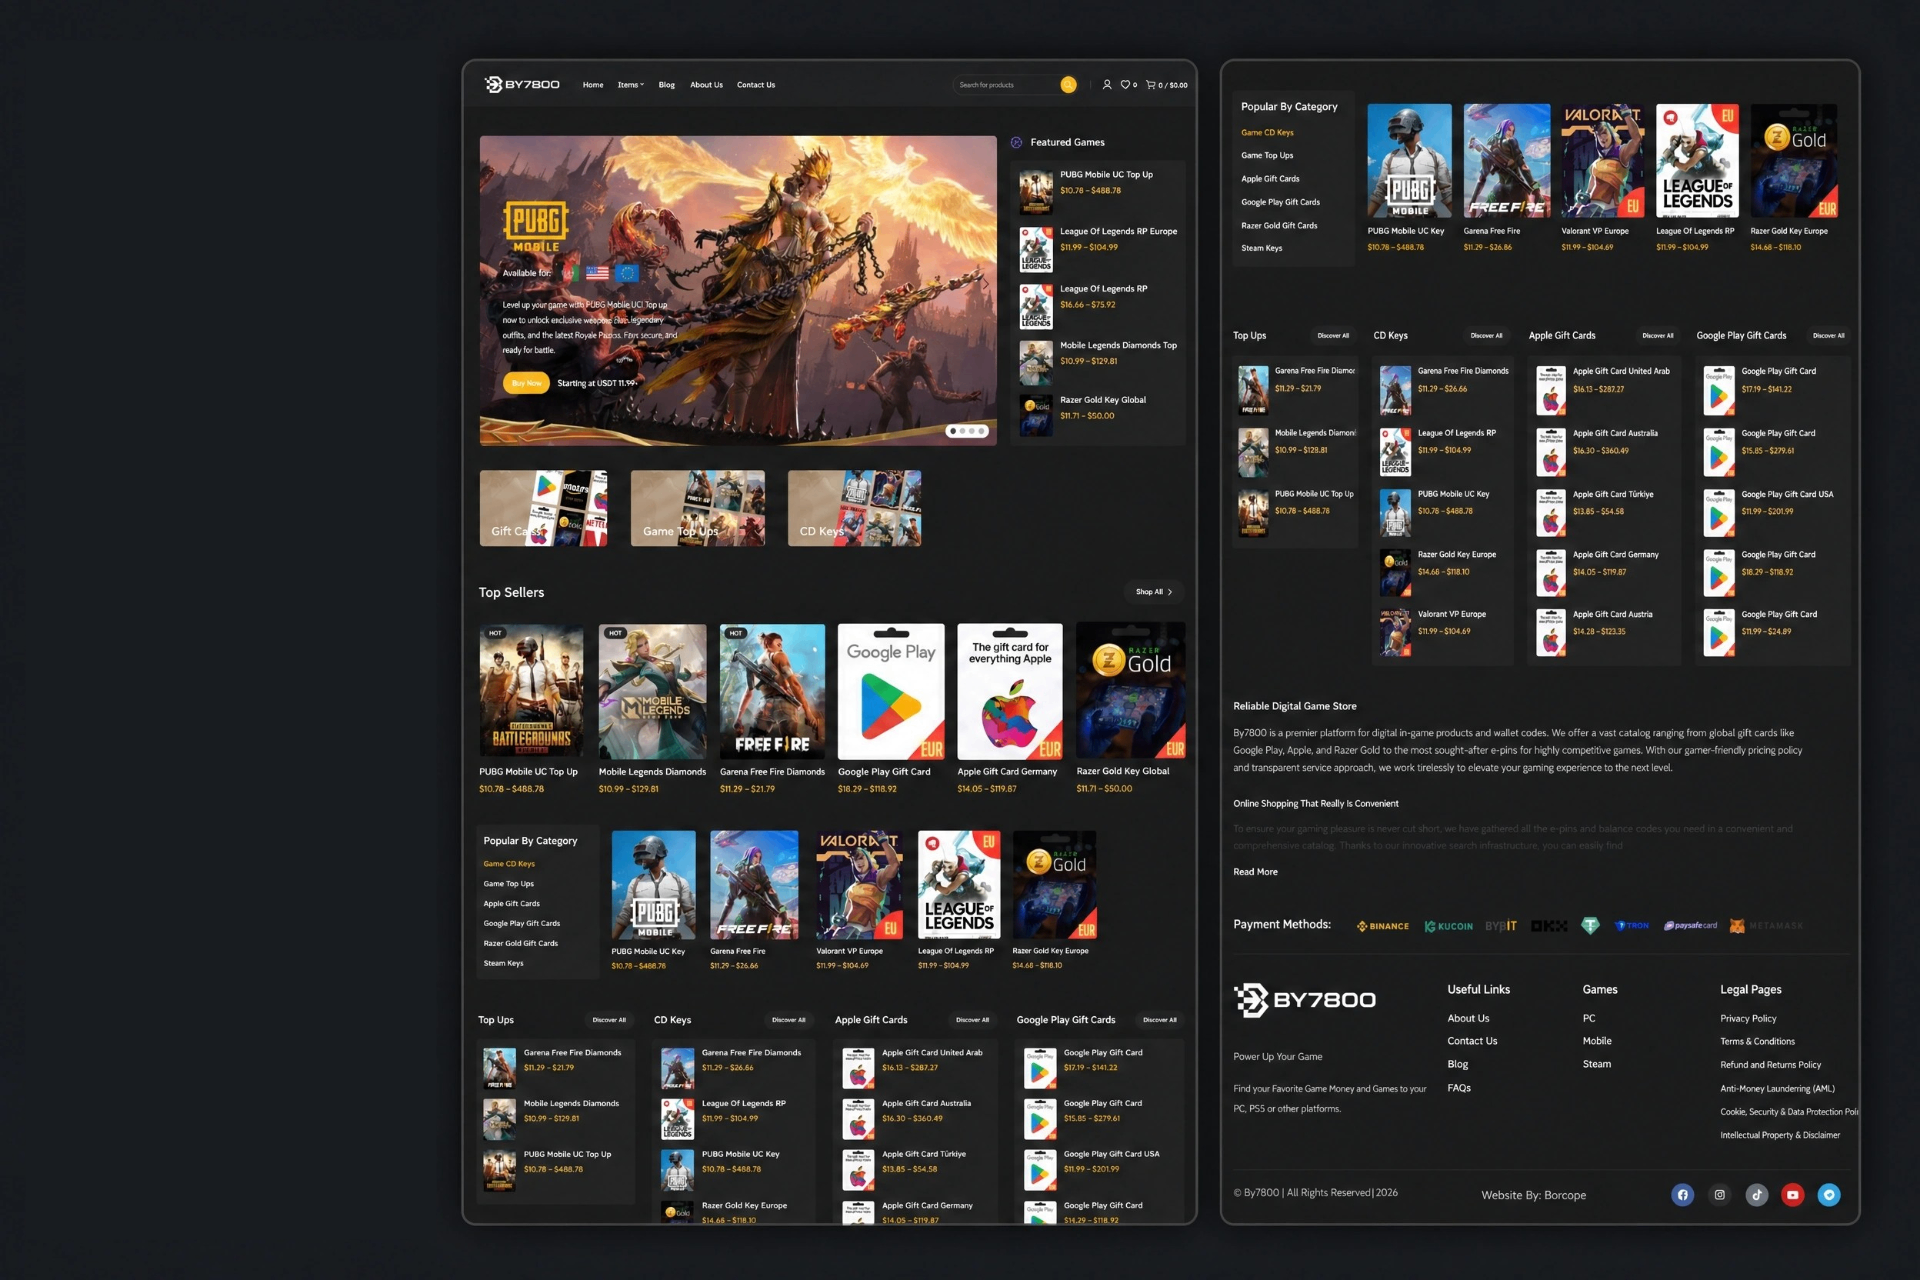
Task: Open Contact Us in the header navigation
Action: [x=756, y=85]
